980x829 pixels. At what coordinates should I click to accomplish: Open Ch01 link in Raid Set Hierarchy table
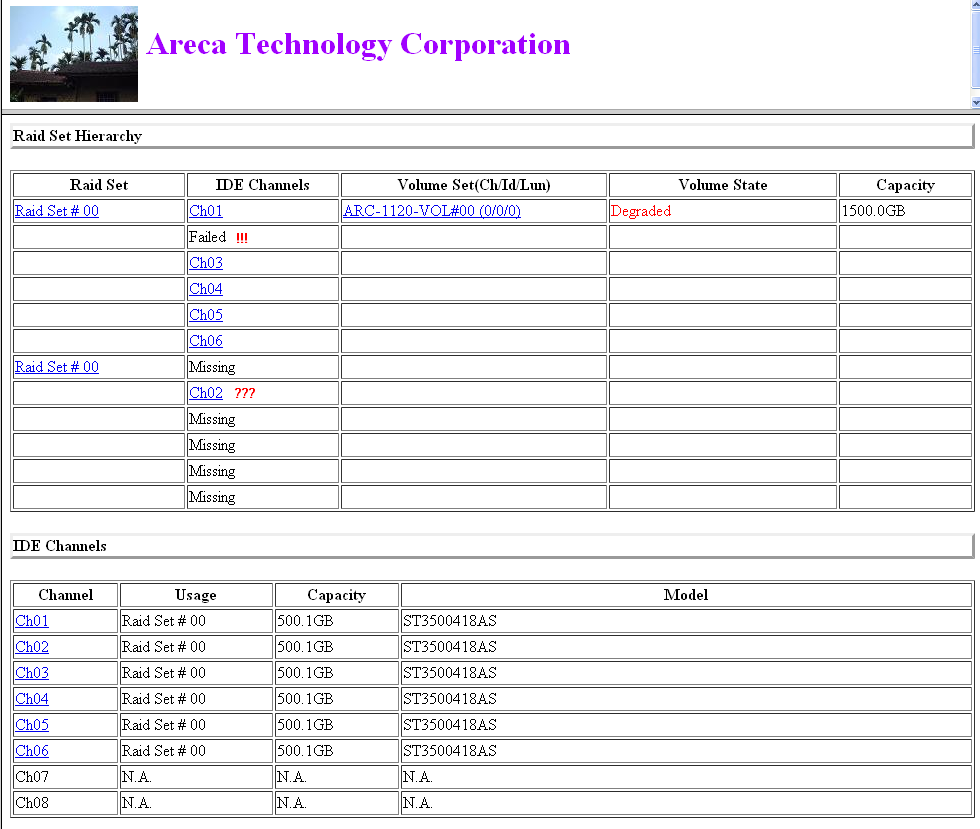pos(206,211)
